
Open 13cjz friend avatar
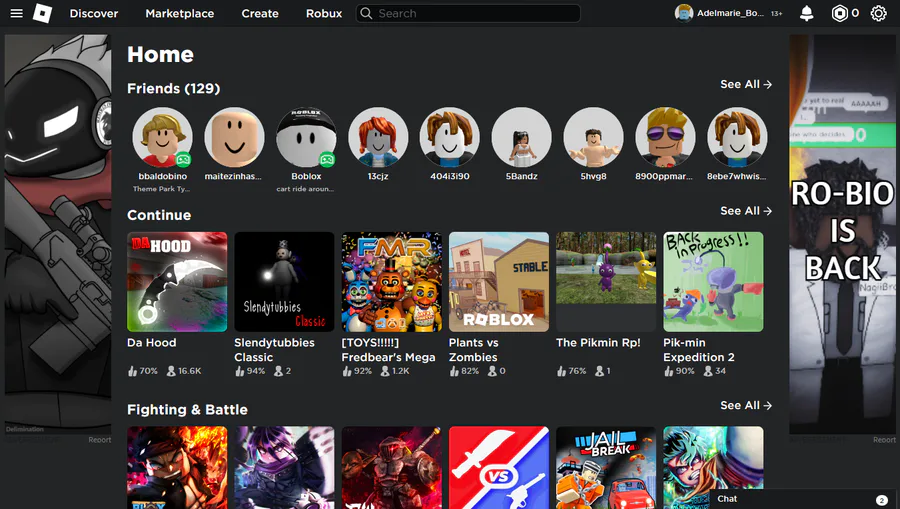(x=378, y=137)
